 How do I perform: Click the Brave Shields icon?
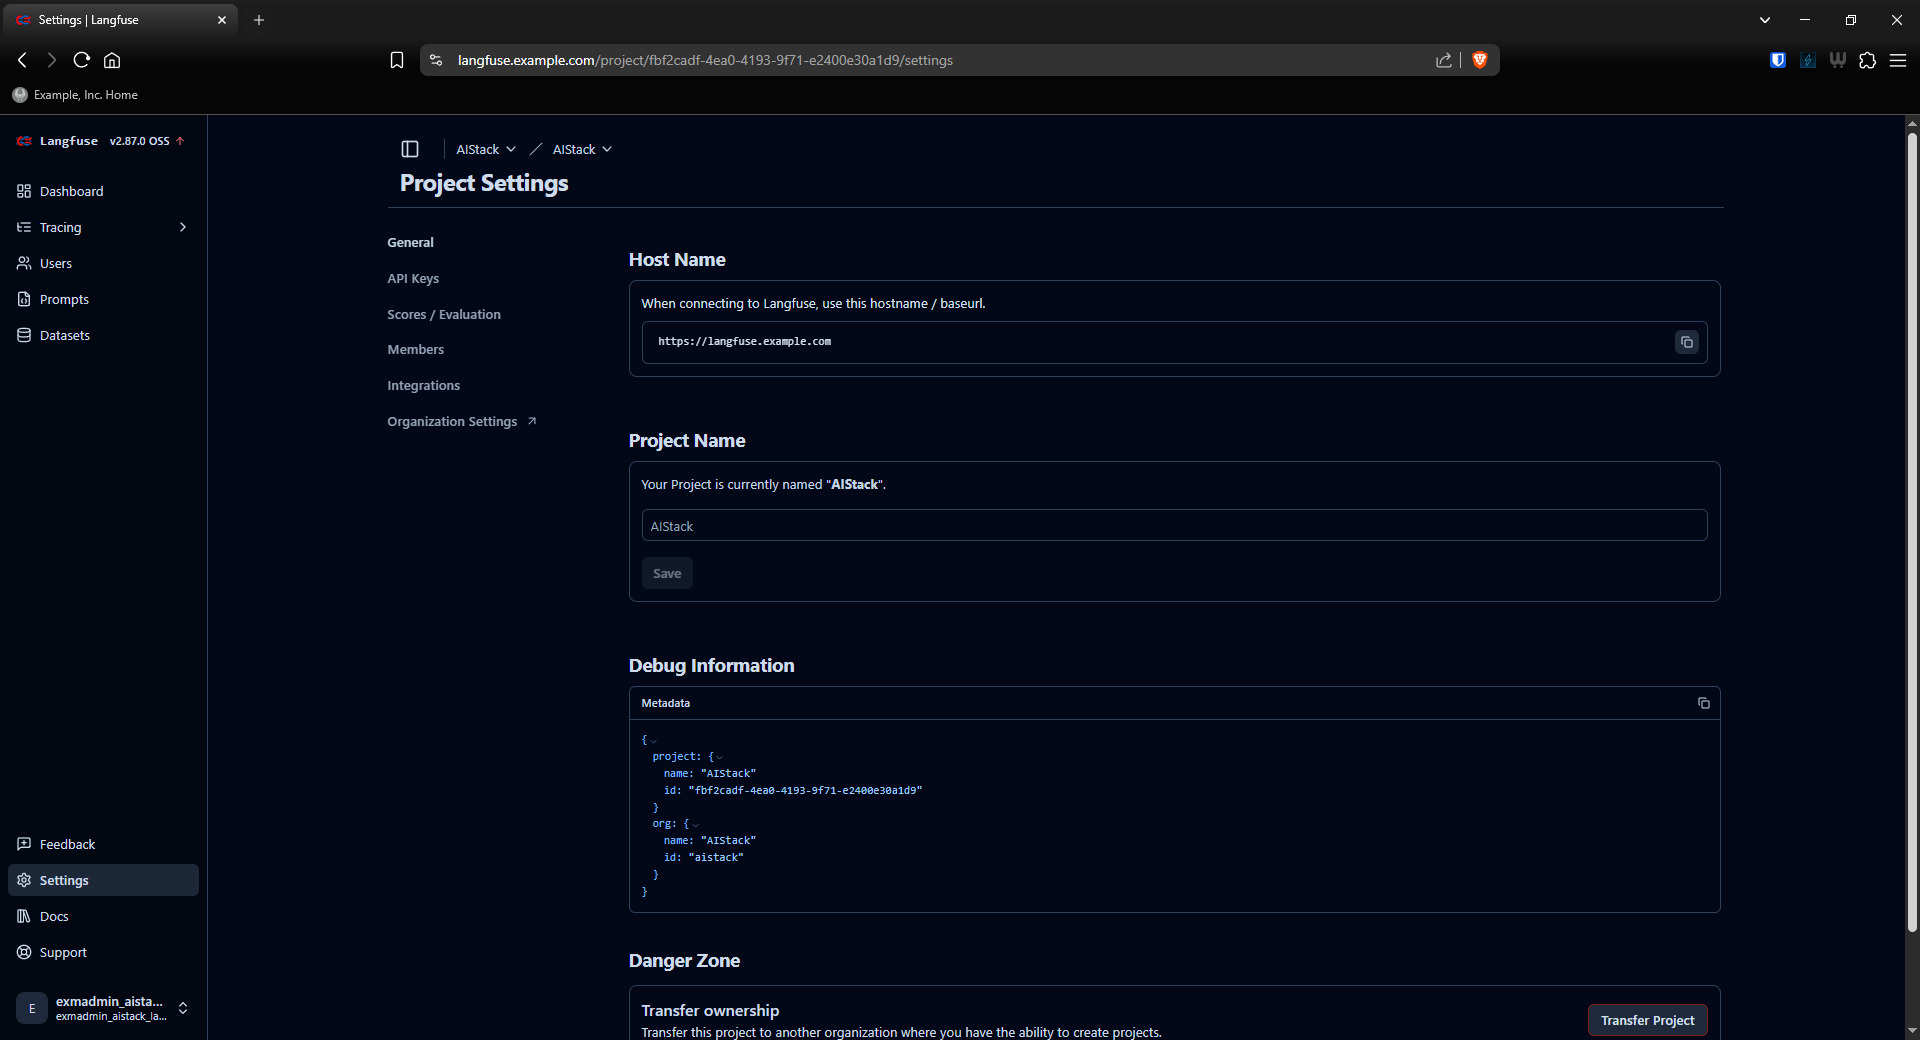click(x=1480, y=60)
